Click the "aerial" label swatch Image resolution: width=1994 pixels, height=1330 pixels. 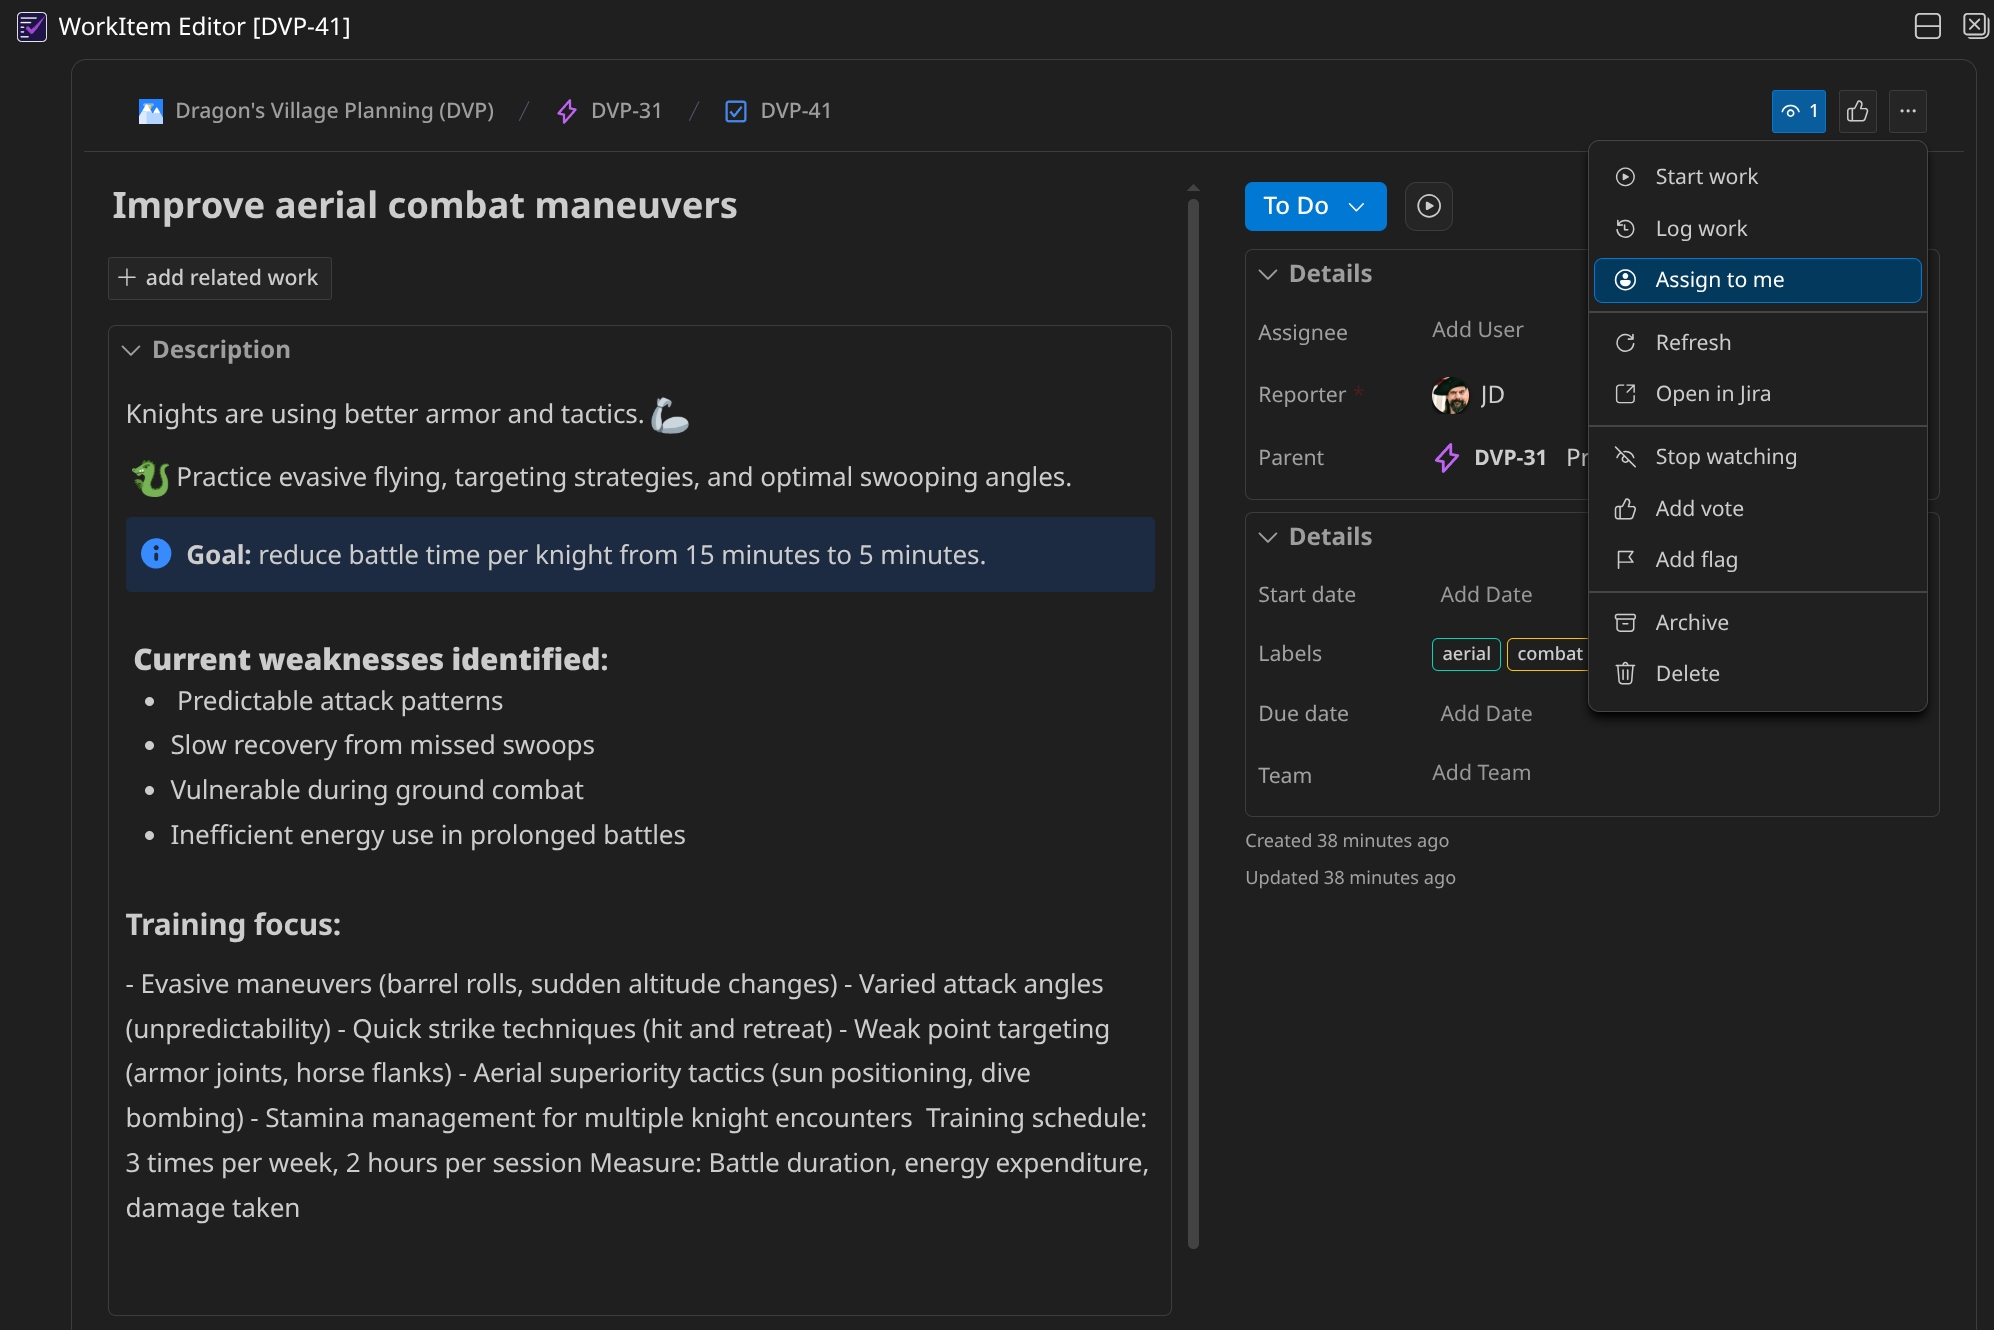point(1465,654)
